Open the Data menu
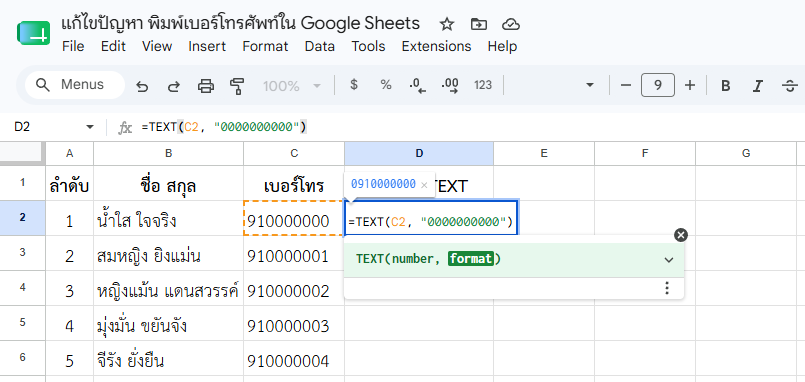Screen dimensions: 805x382 click(x=319, y=46)
